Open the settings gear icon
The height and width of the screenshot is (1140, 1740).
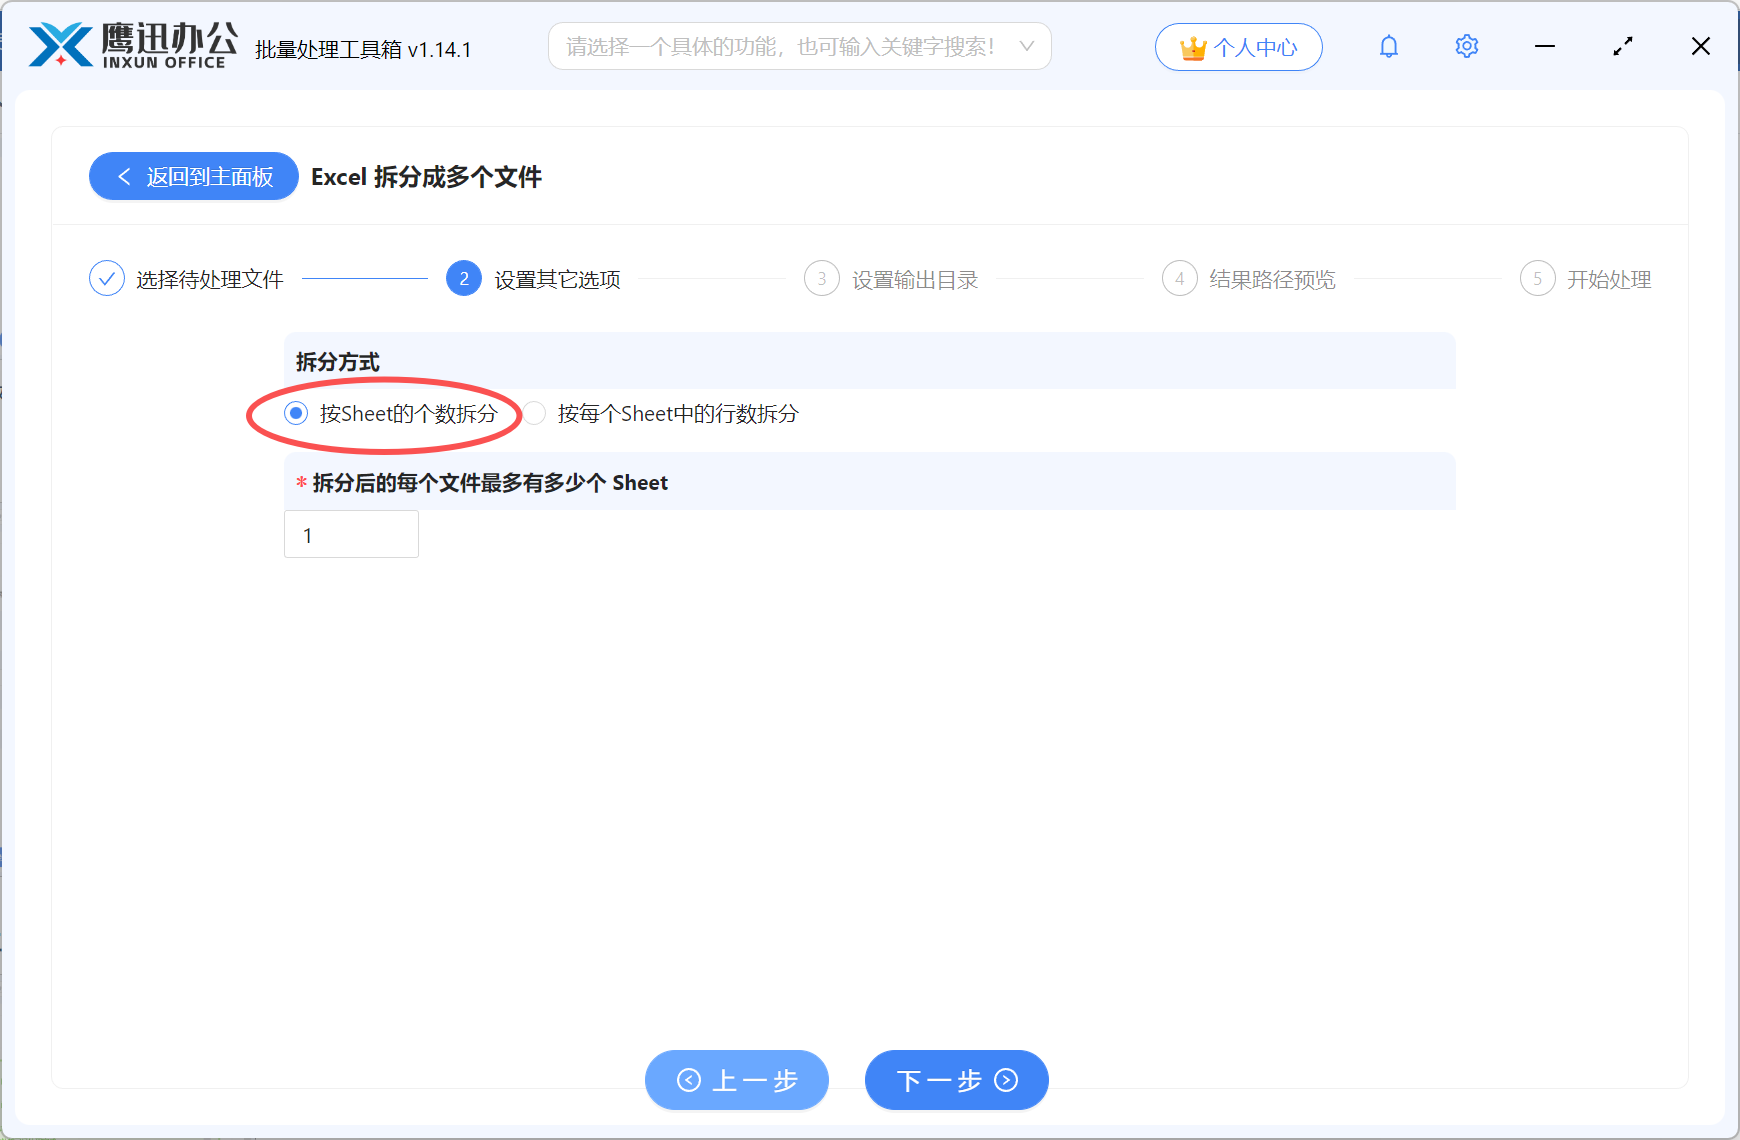pos(1466,46)
